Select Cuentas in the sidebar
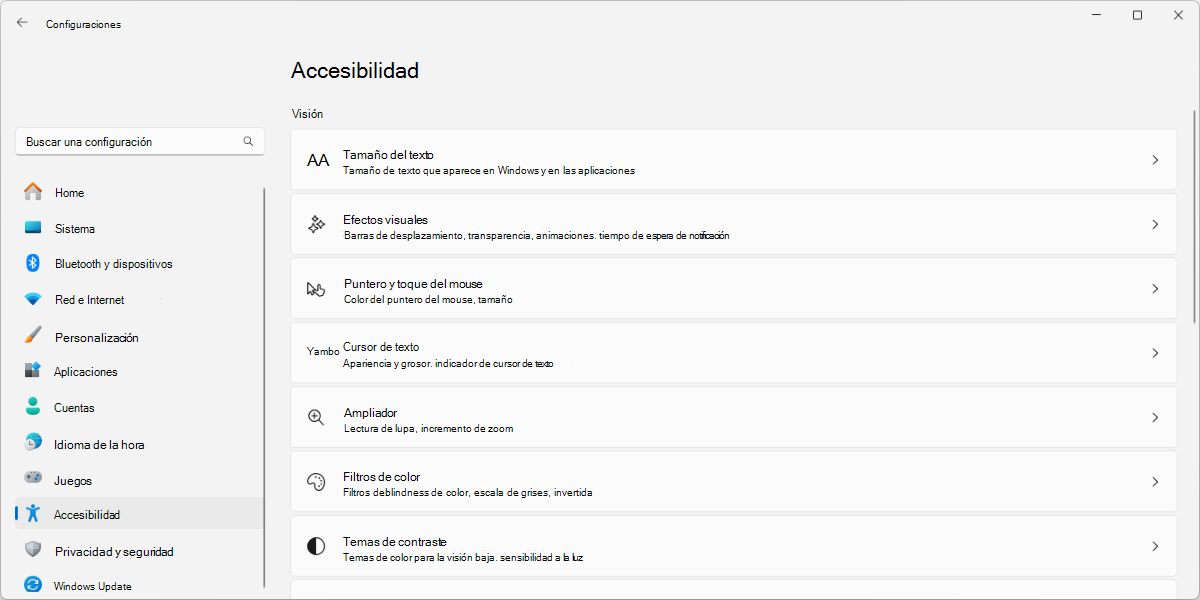The image size is (1200, 600). coord(140,408)
